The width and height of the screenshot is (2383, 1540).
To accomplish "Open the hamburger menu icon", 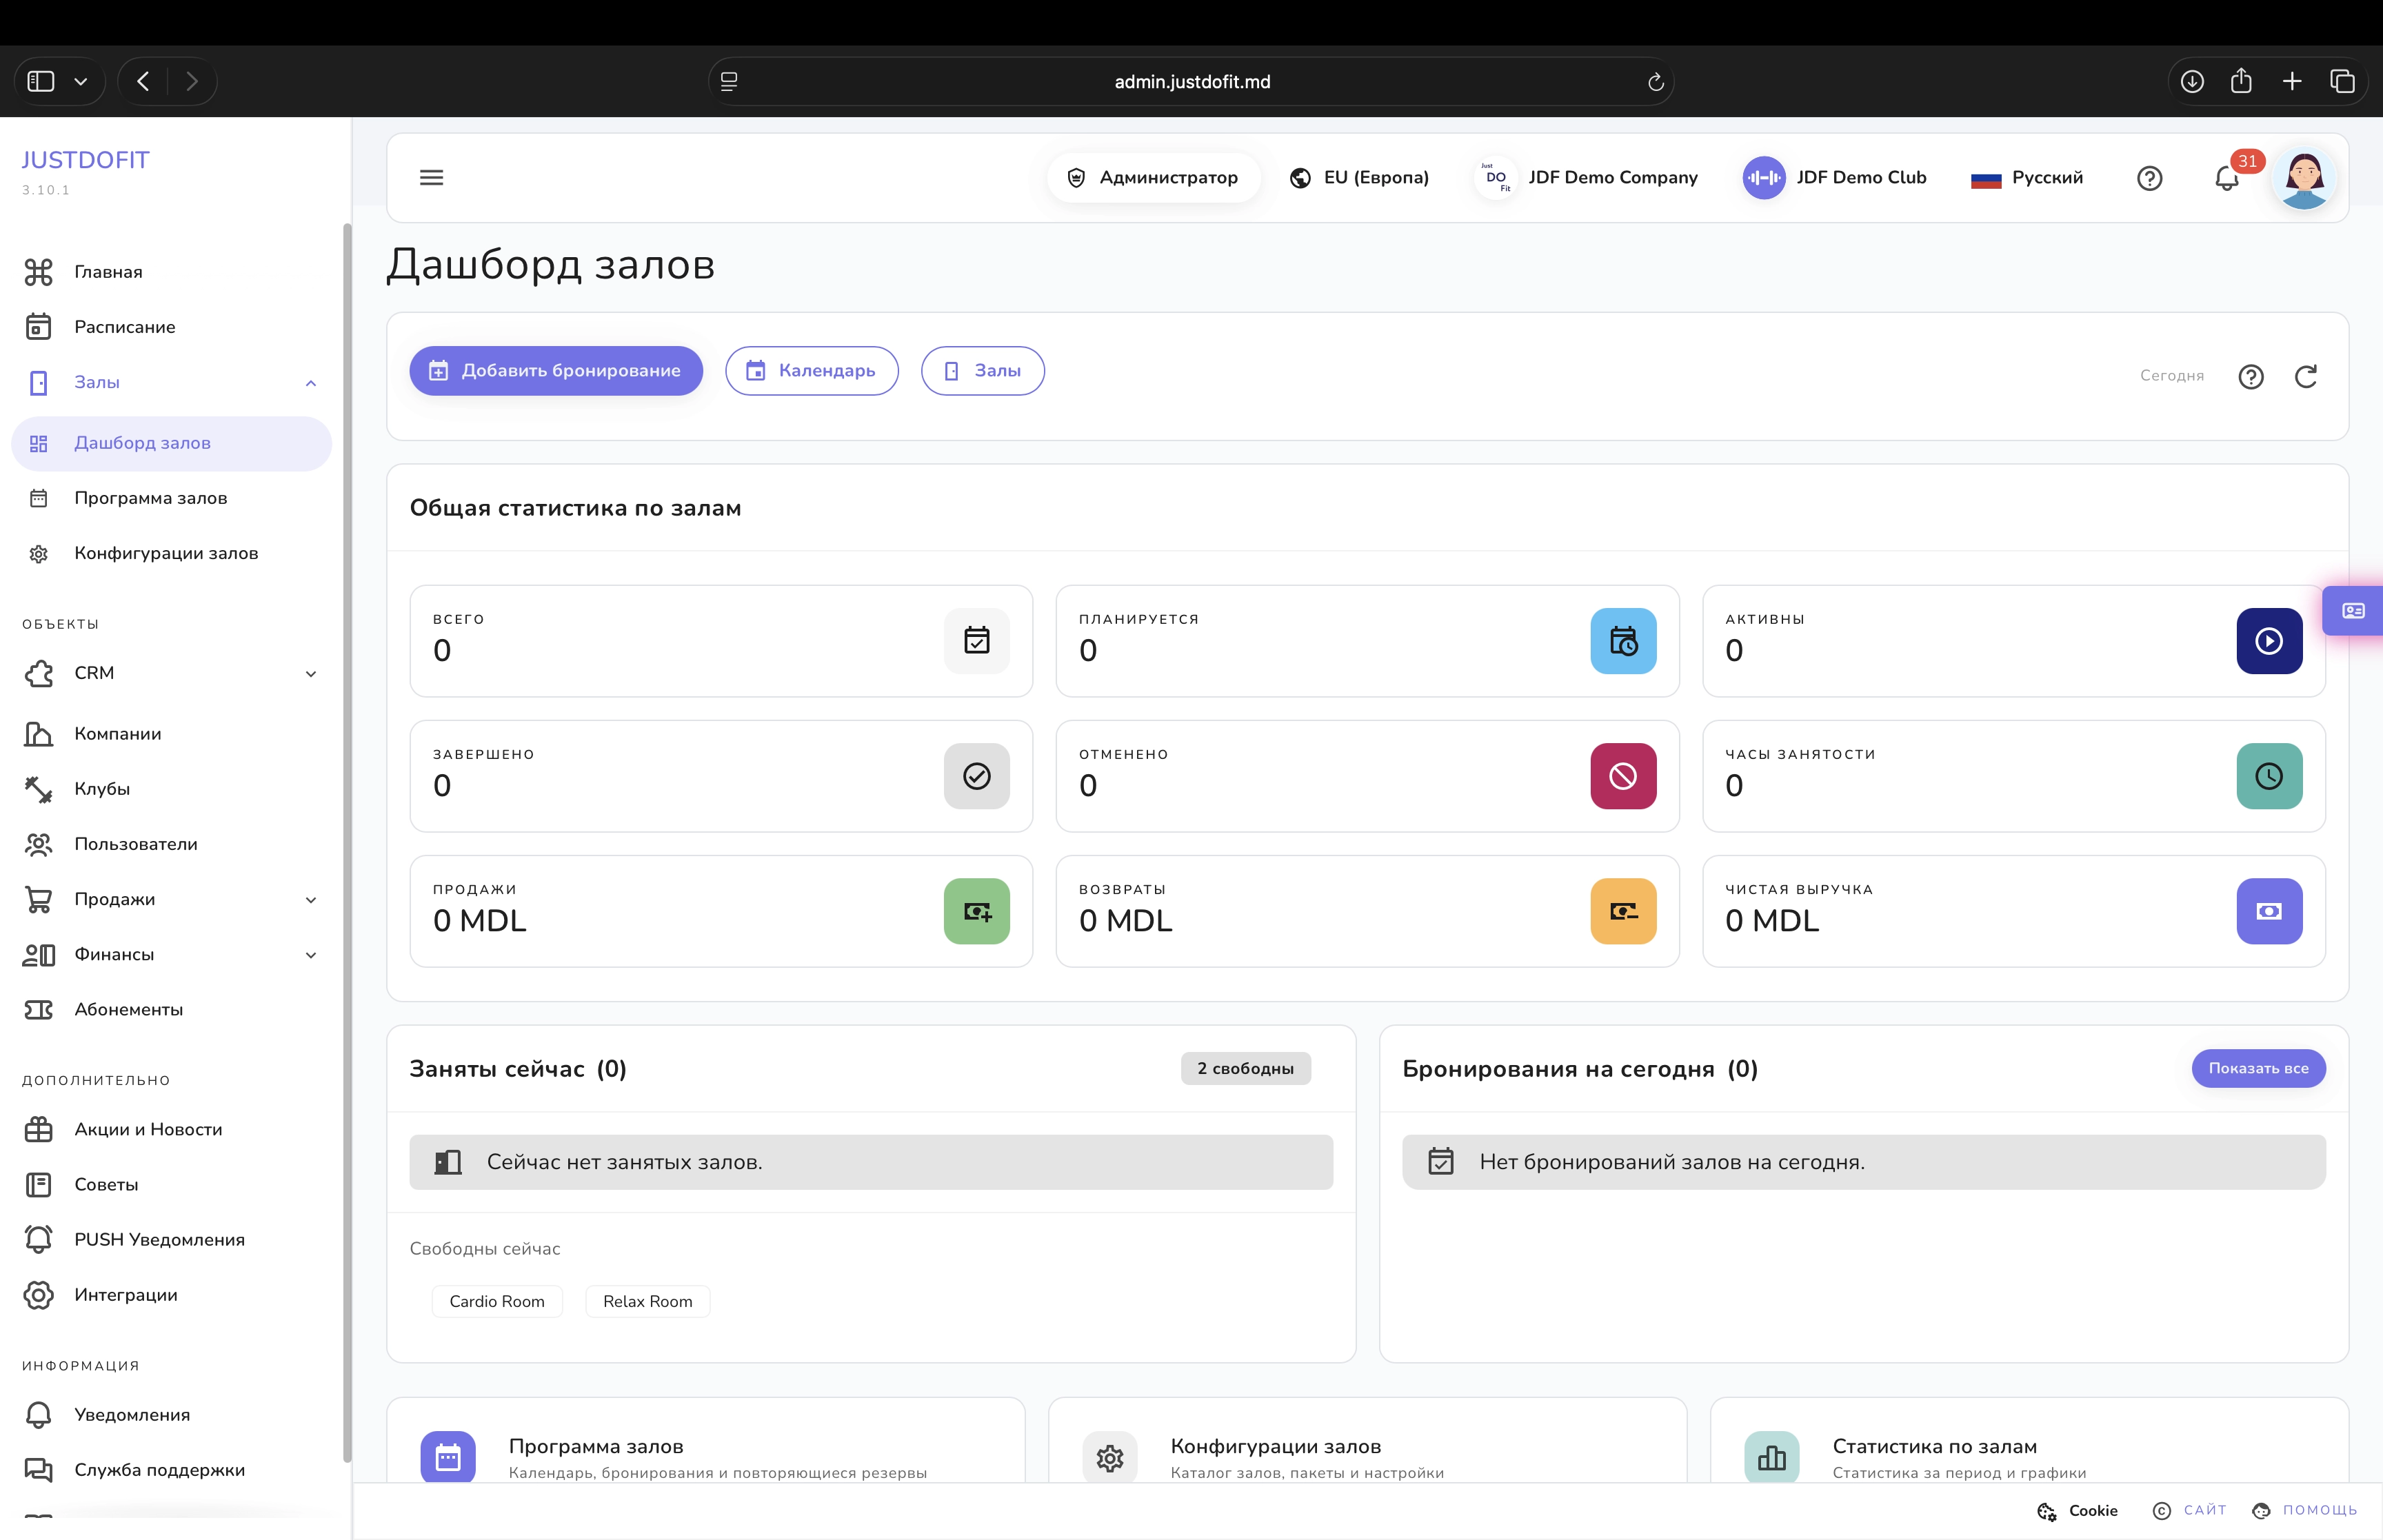I will click(x=431, y=178).
